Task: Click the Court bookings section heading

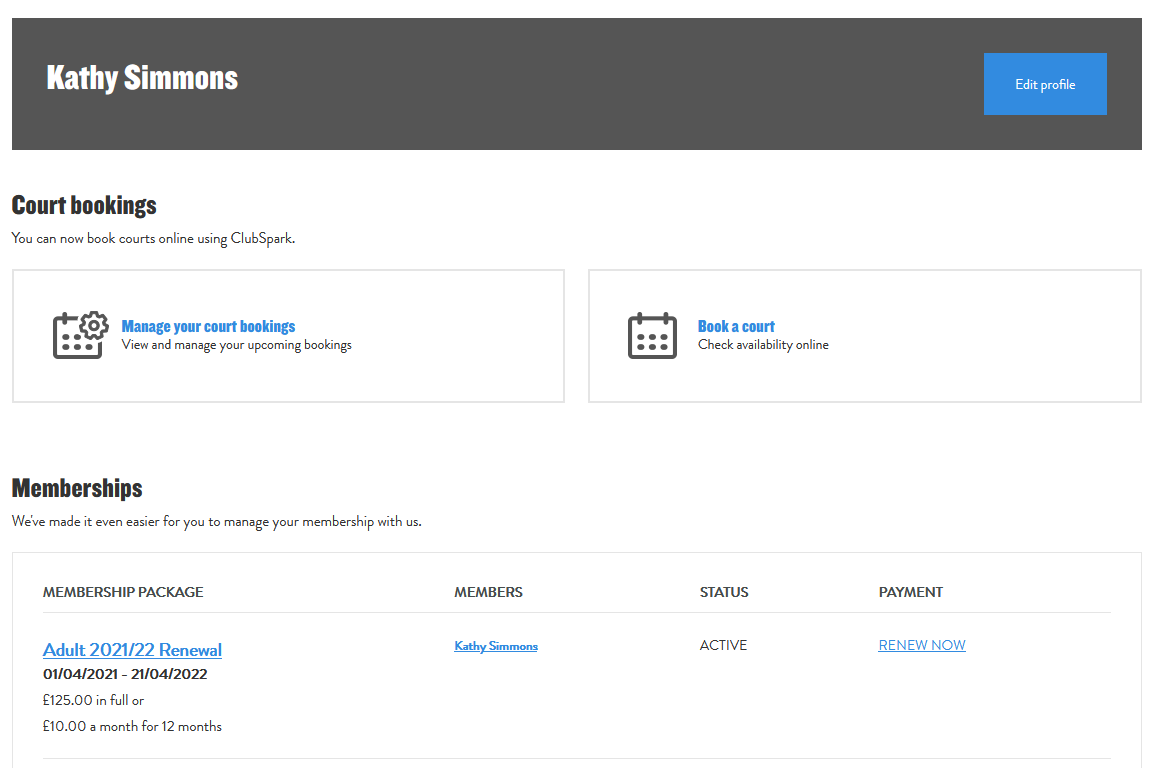Action: 84,205
